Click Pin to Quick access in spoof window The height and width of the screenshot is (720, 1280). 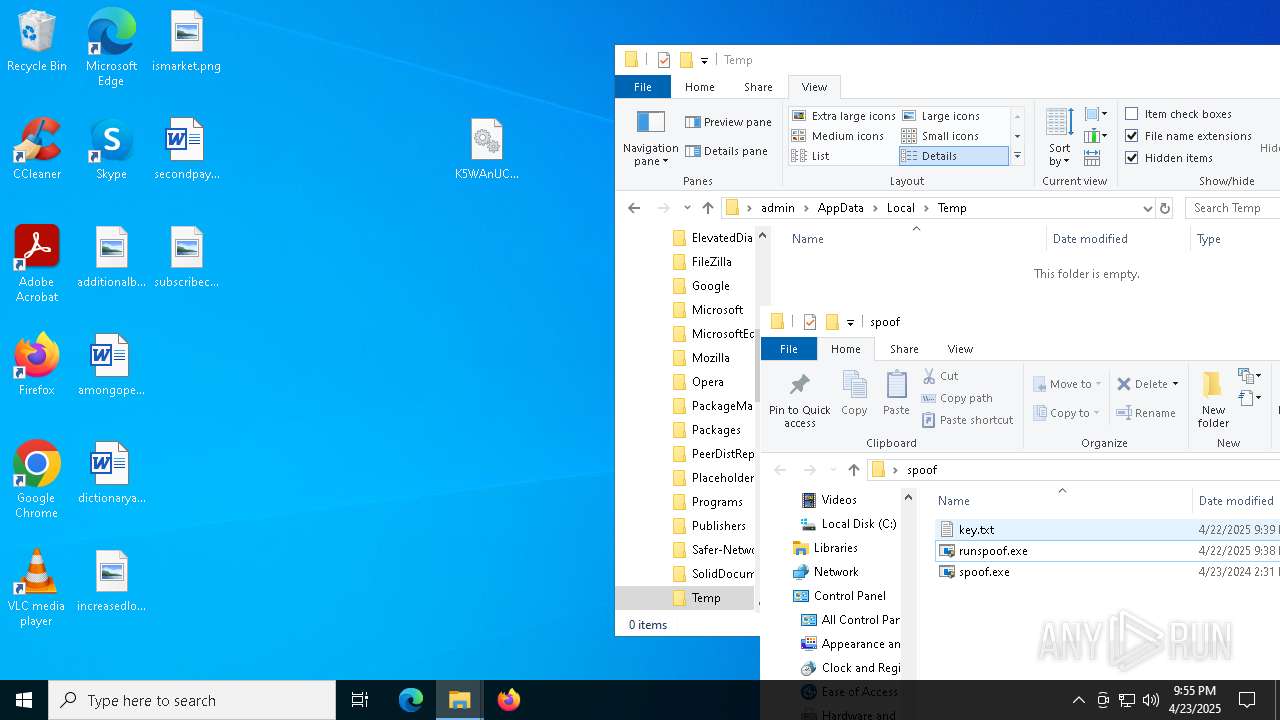pyautogui.click(x=800, y=400)
